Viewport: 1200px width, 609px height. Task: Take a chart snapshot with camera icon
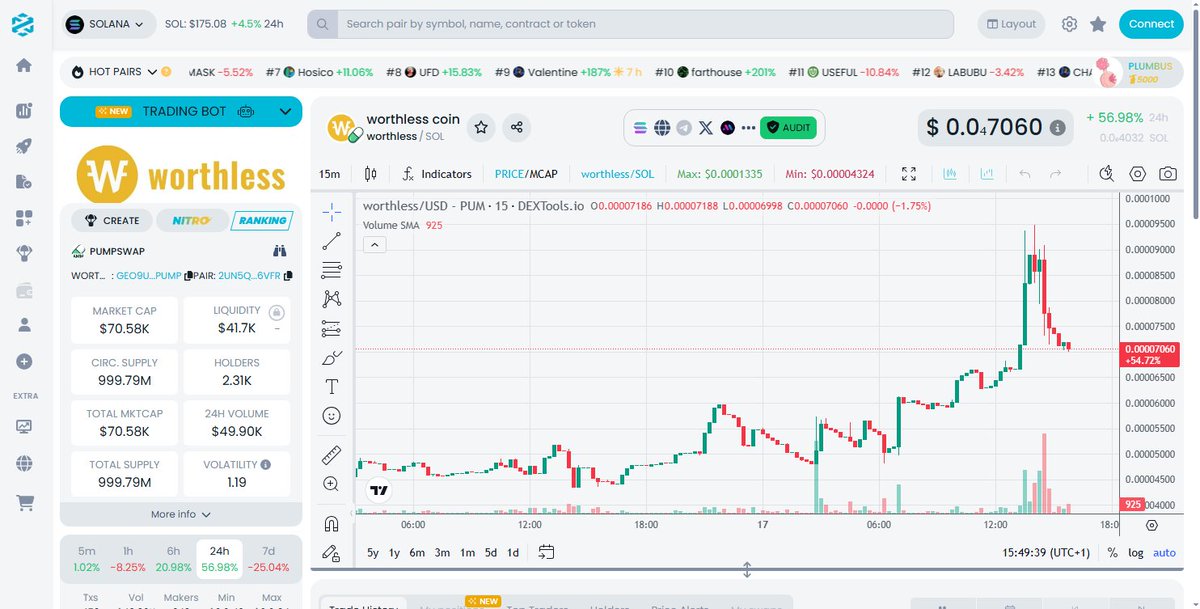point(1168,174)
